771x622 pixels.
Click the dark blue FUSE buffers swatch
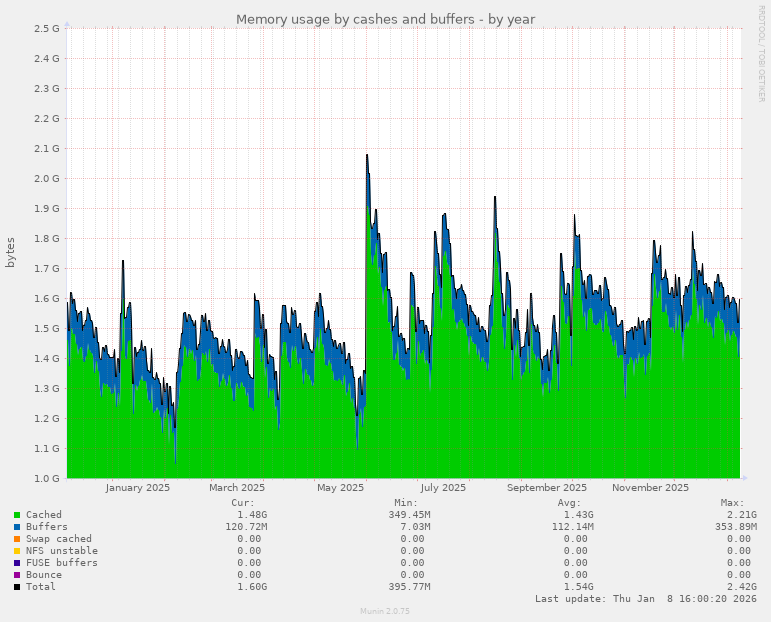coord(17,563)
